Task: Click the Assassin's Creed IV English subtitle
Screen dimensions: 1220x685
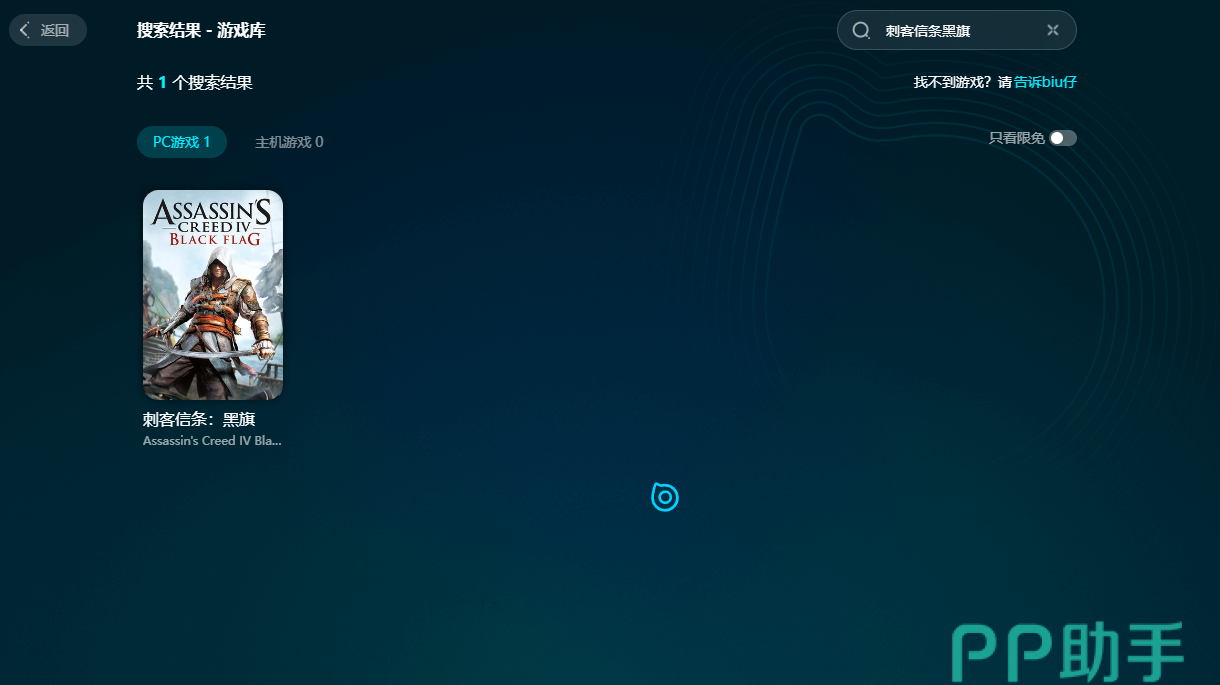Action: (x=212, y=441)
